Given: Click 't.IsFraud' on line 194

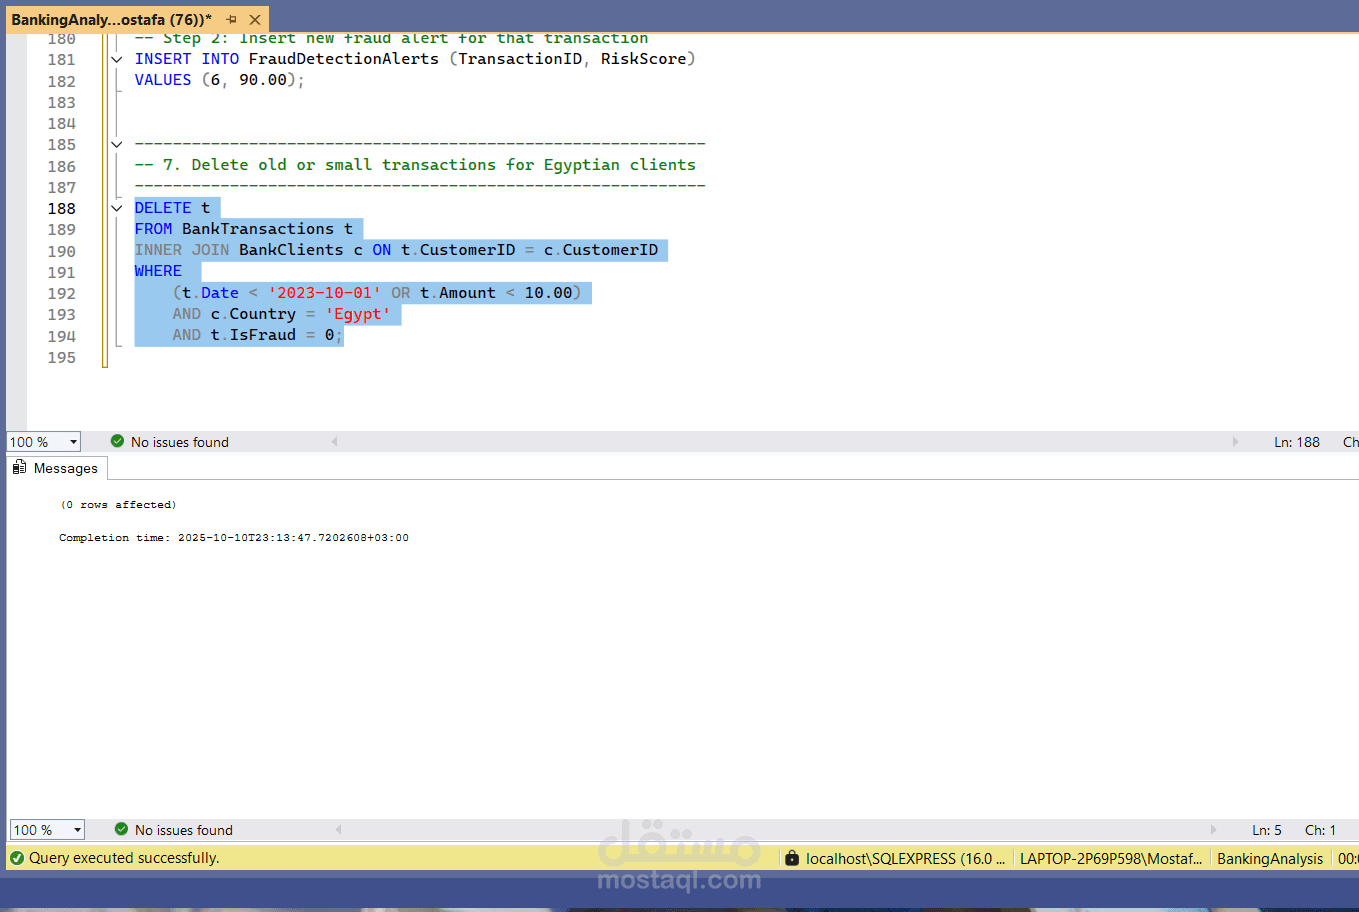Looking at the screenshot, I should coord(253,335).
